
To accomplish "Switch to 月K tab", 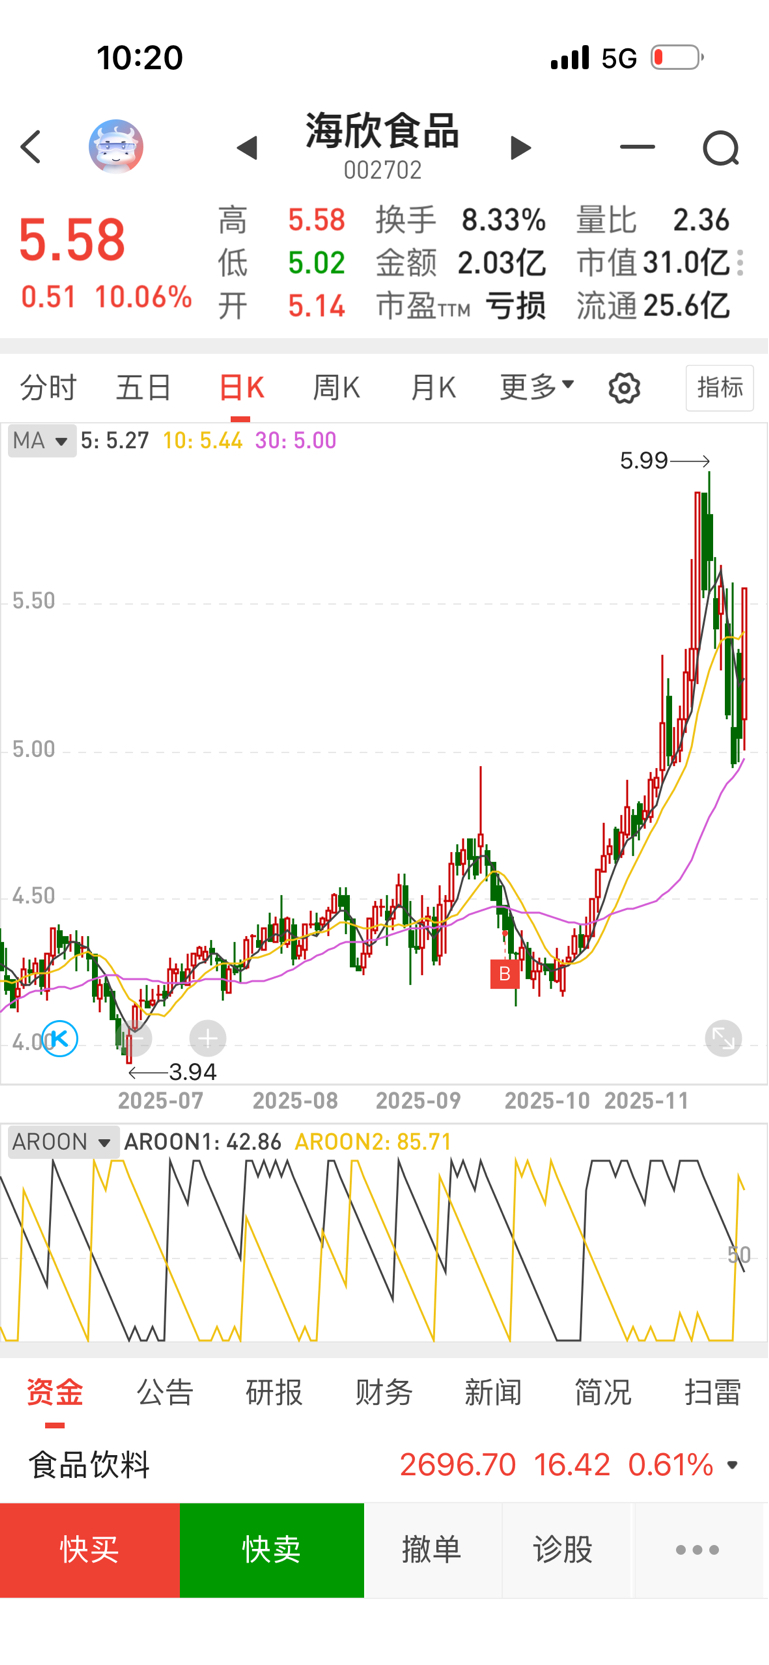I will coord(433,387).
